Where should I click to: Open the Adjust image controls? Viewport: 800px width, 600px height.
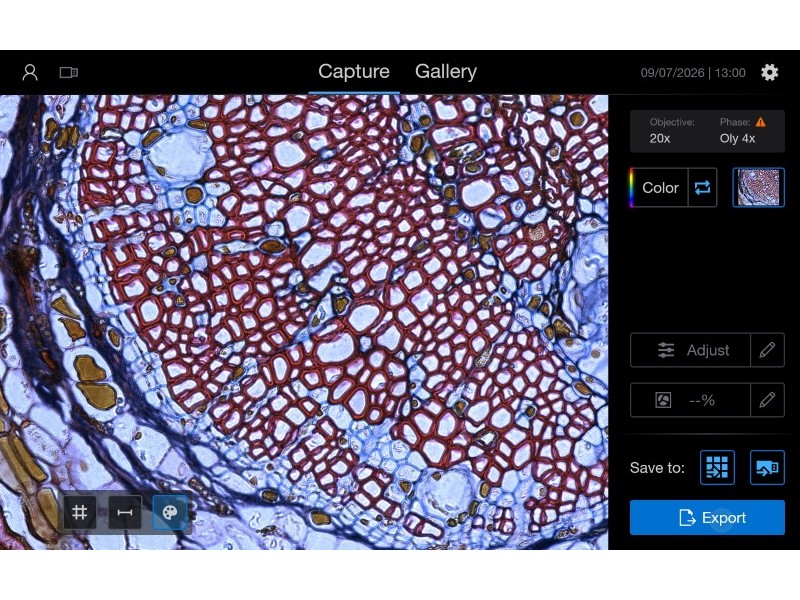coord(690,350)
